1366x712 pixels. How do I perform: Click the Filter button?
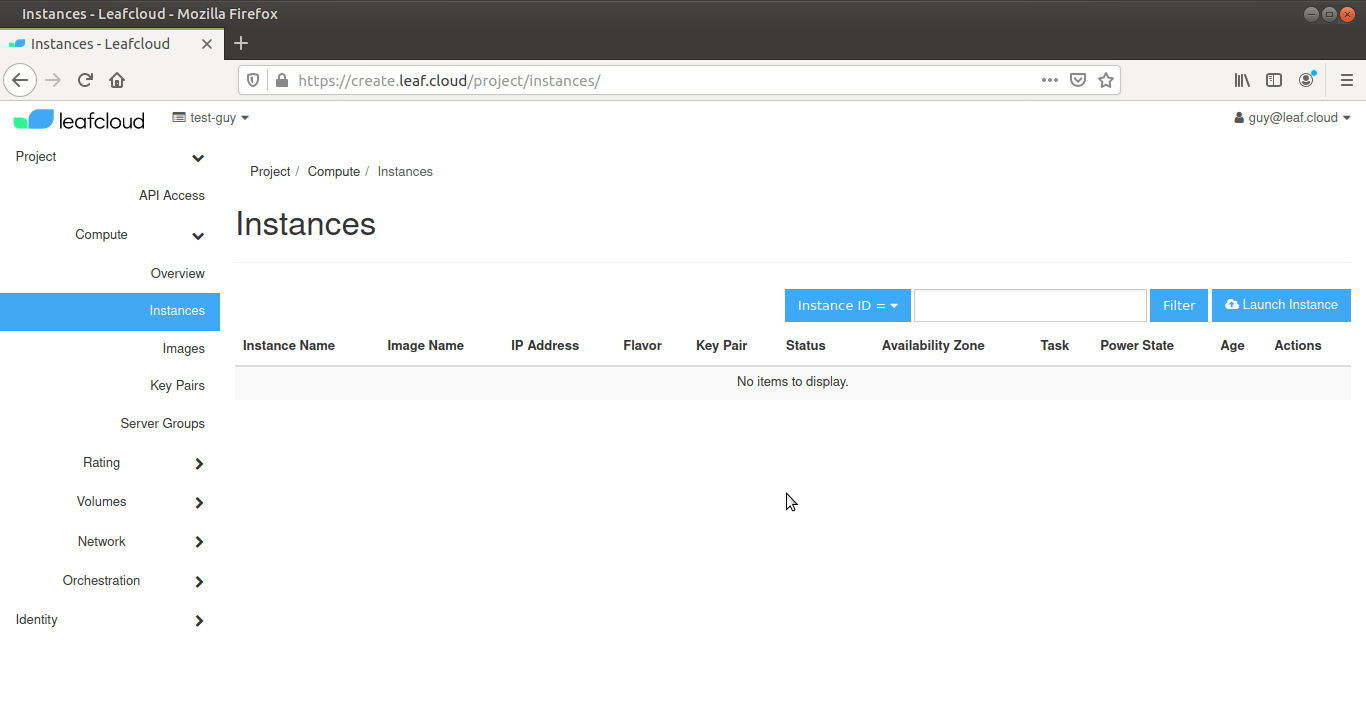(x=1179, y=305)
